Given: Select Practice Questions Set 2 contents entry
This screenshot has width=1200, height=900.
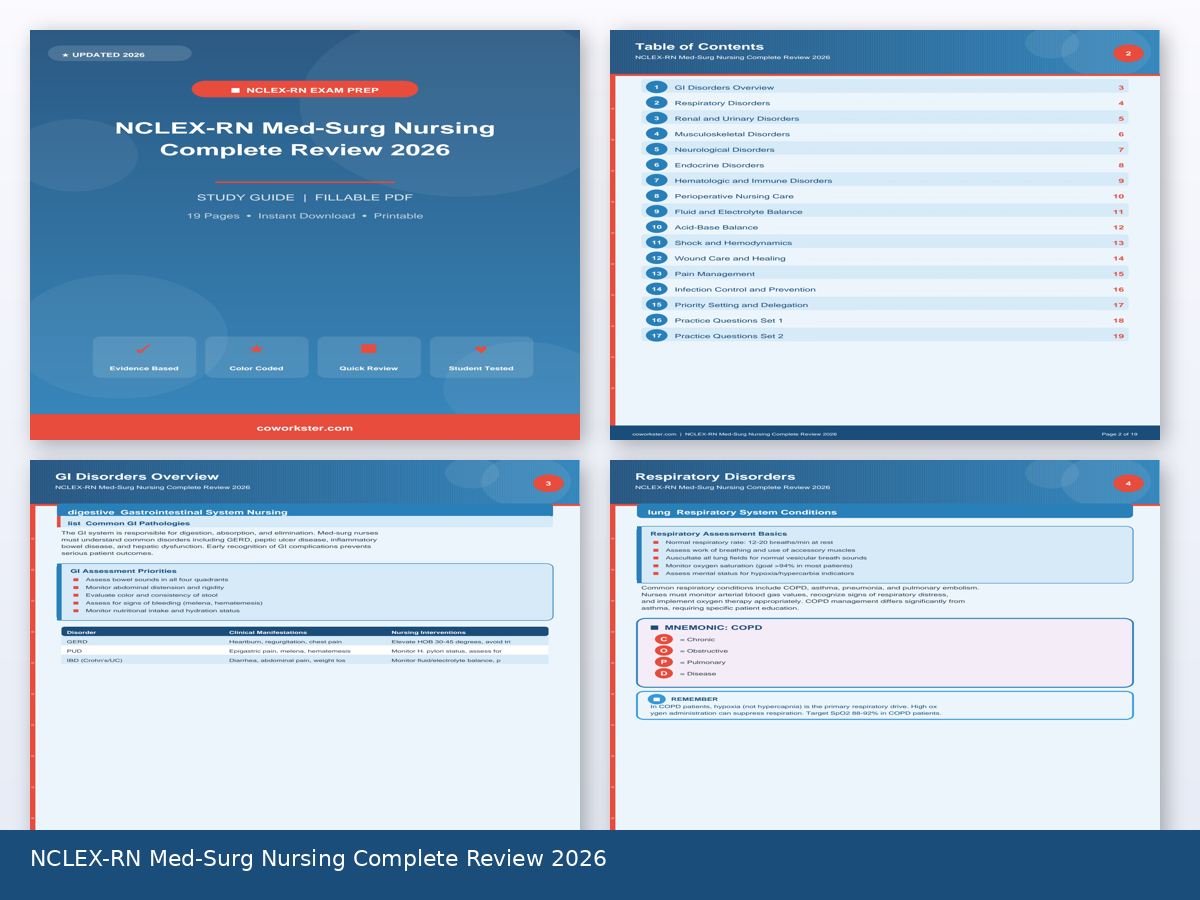Looking at the screenshot, I should coord(729,336).
